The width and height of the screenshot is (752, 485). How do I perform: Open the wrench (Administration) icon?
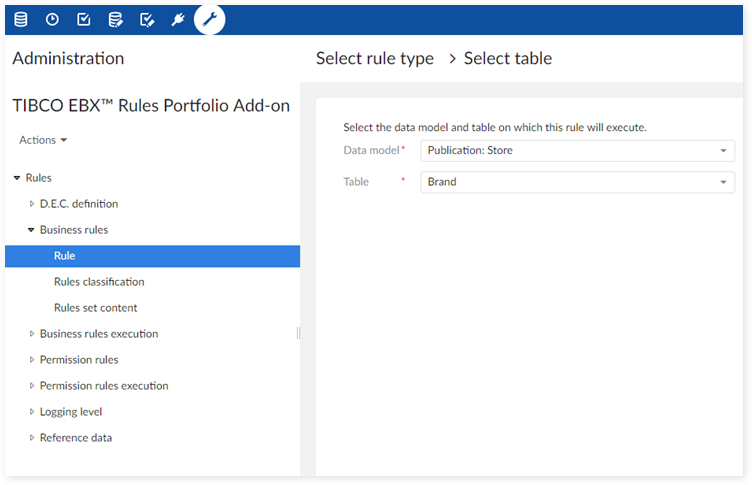209,19
